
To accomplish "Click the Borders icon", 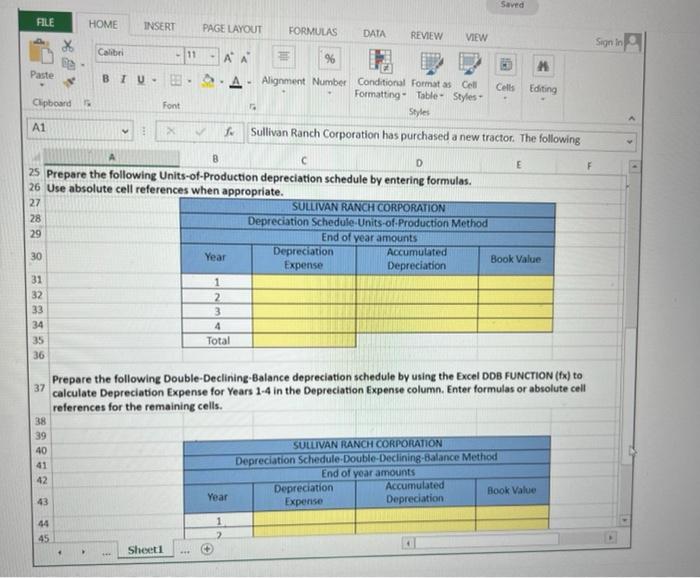I will click(176, 80).
